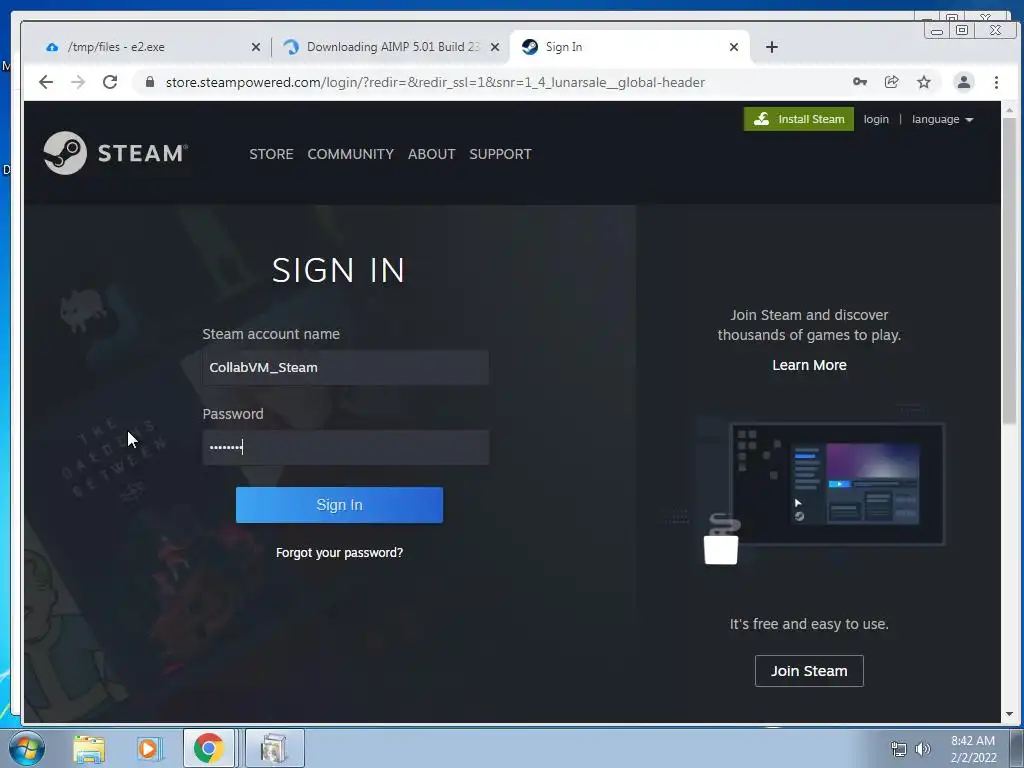
Task: Click the Chrome taskbar icon
Action: [208, 748]
